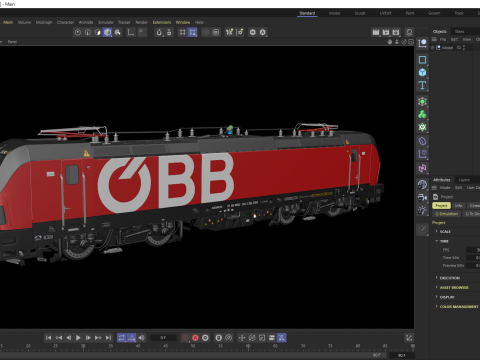Open the viewport Panel menu

[x=12, y=42]
